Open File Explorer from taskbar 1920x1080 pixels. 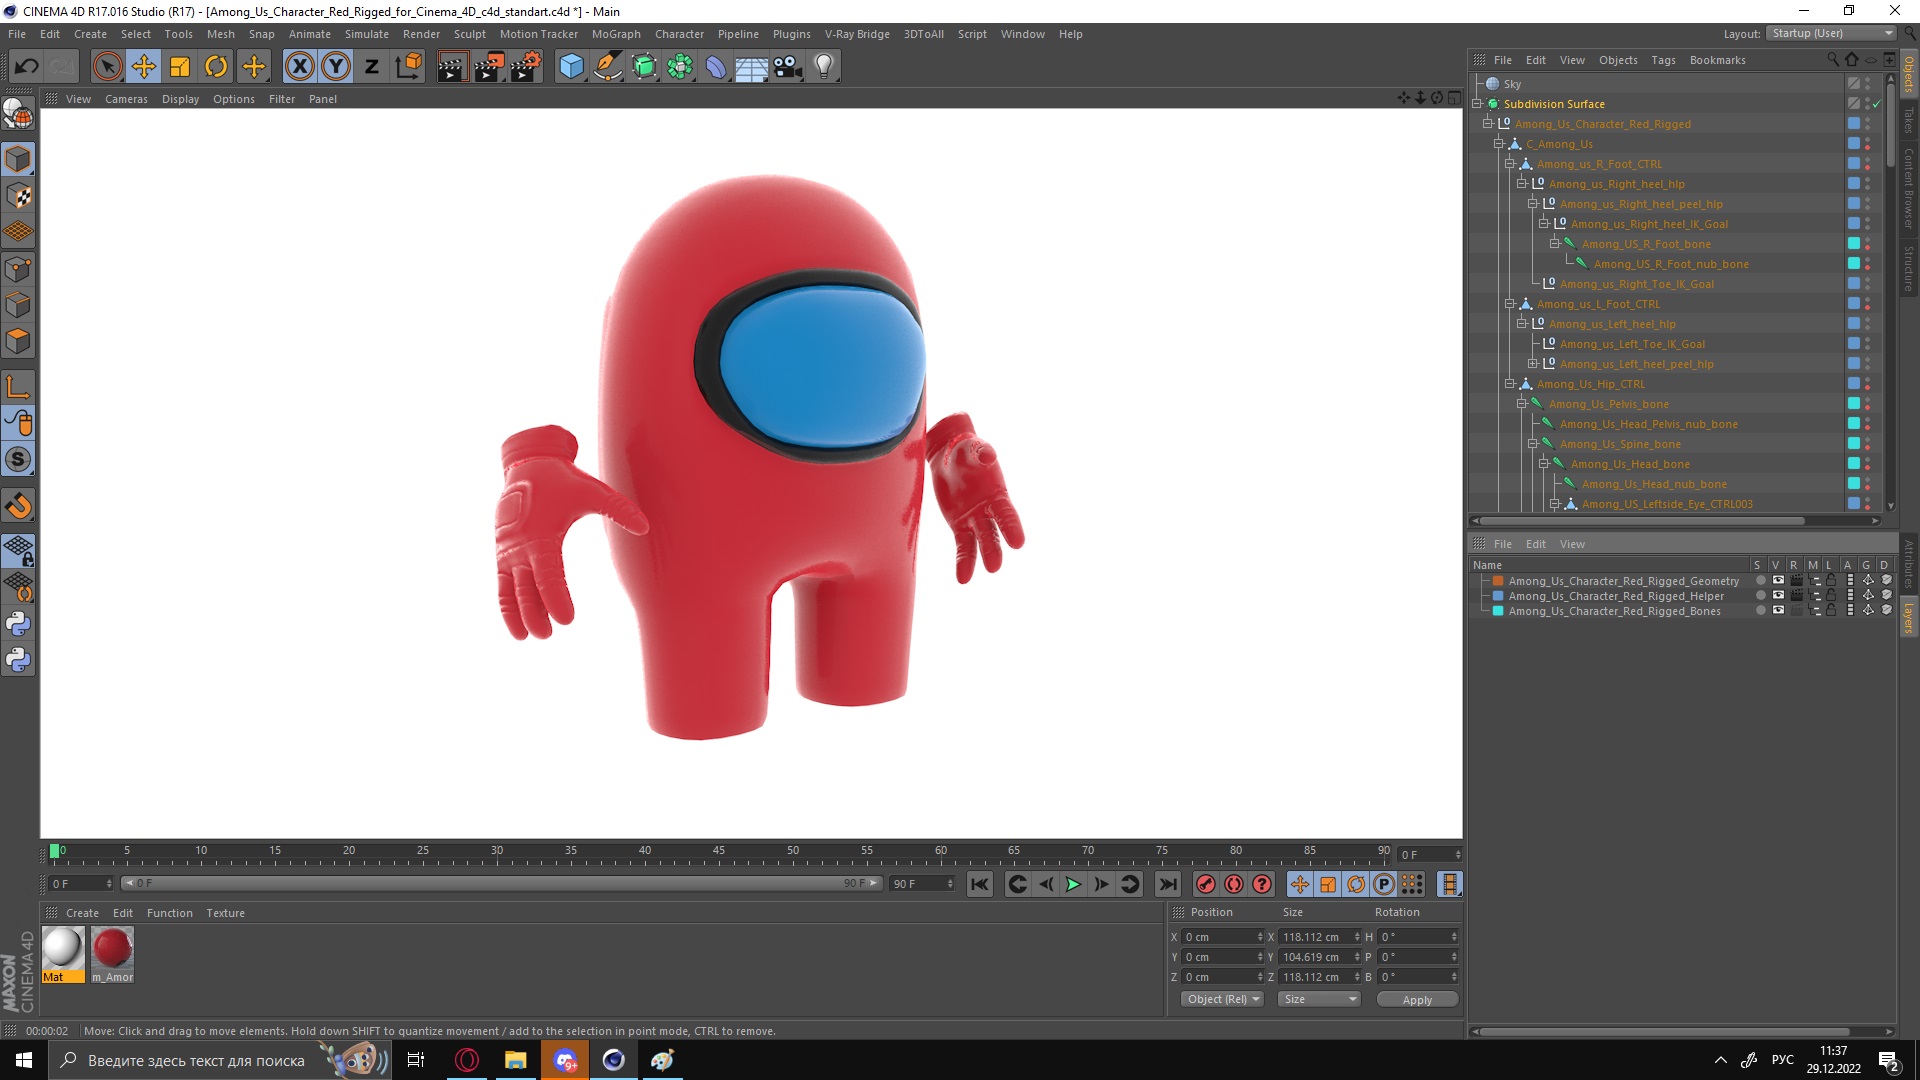coord(516,1060)
